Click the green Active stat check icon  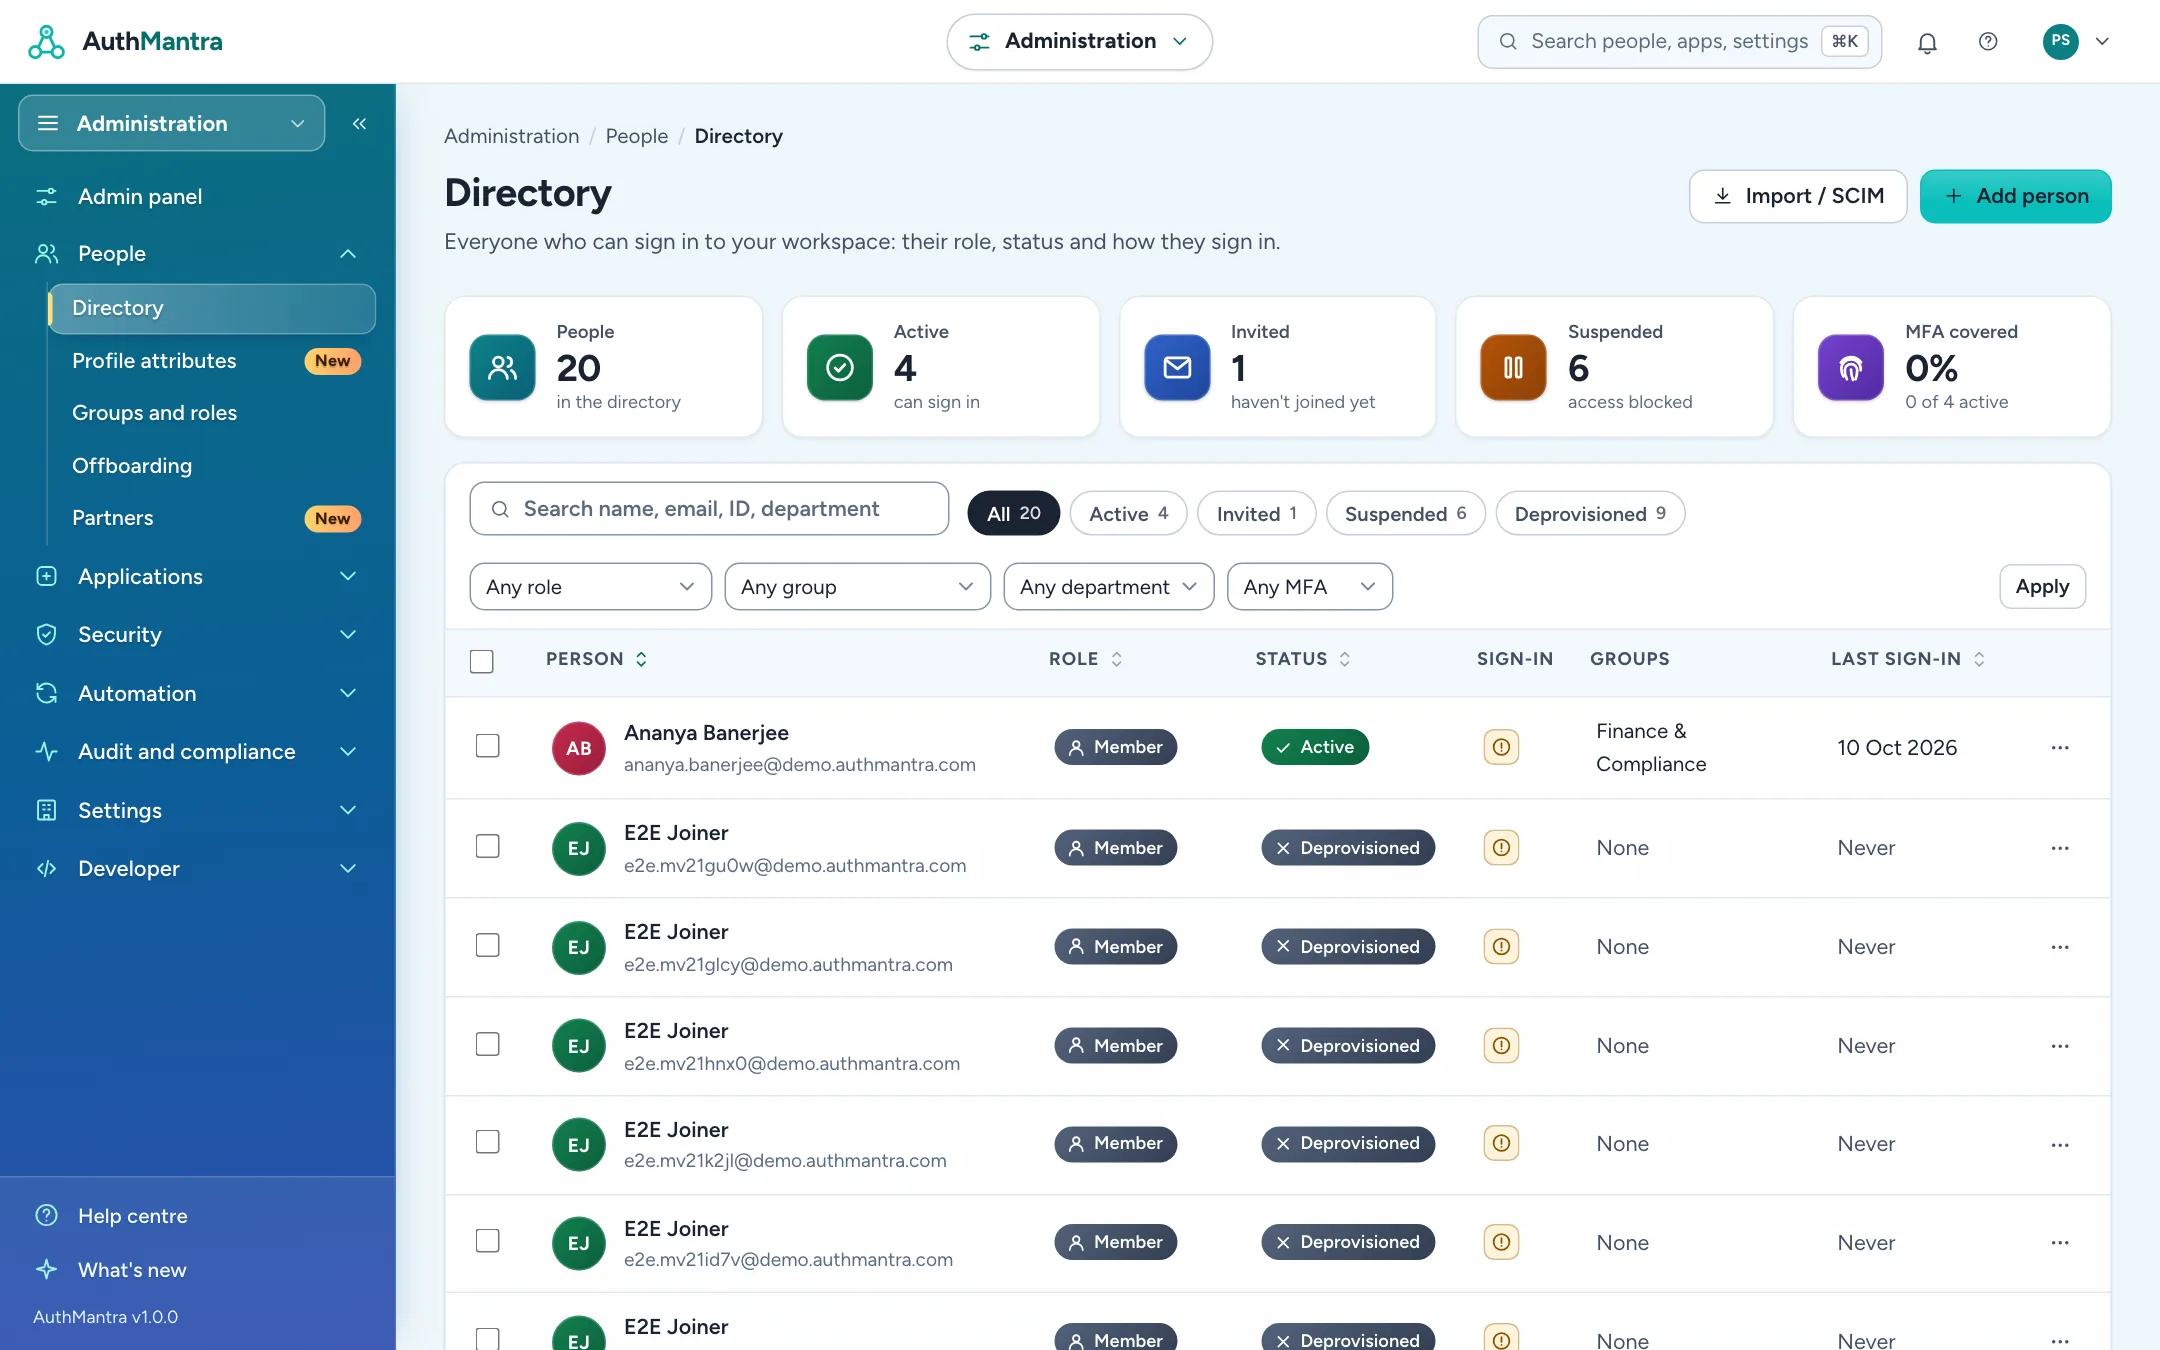pyautogui.click(x=840, y=368)
